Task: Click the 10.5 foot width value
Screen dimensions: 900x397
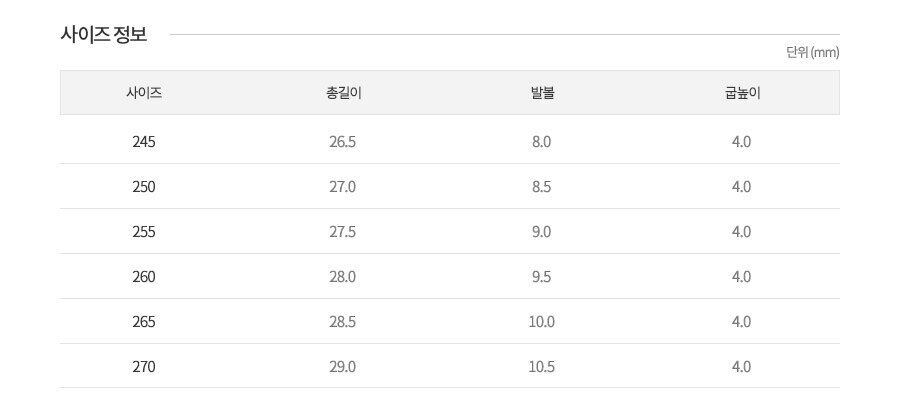Action: [x=542, y=367]
